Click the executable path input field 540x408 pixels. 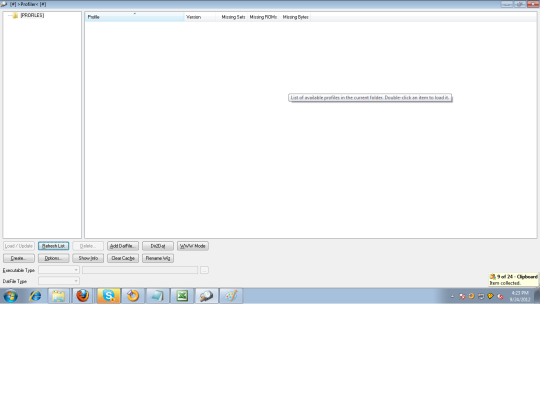click(140, 270)
